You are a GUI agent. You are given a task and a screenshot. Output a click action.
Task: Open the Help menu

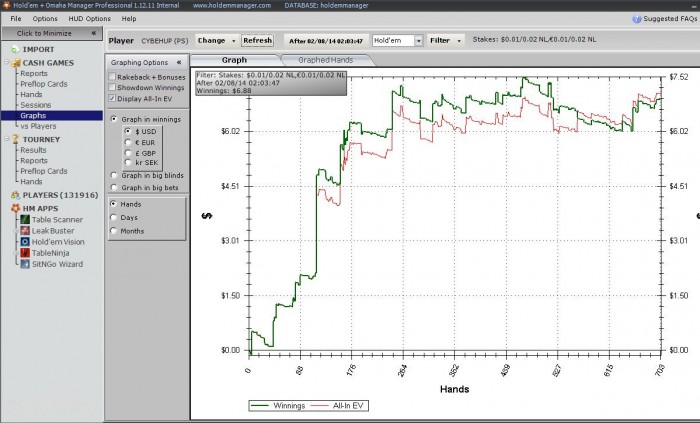pyautogui.click(x=129, y=19)
